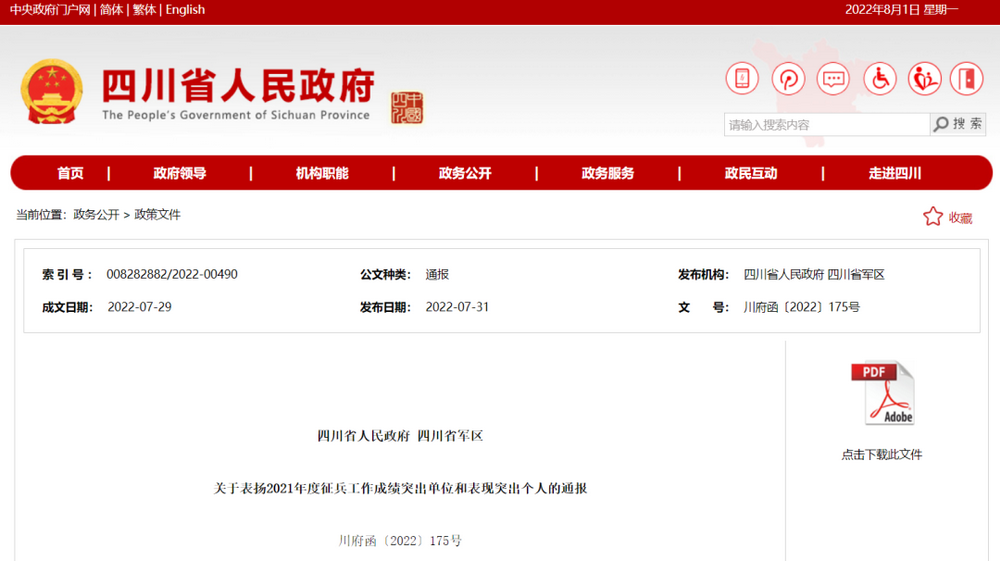Screen dimensions: 1000x561
Task: Open the 首页 home menu
Action: (70, 173)
